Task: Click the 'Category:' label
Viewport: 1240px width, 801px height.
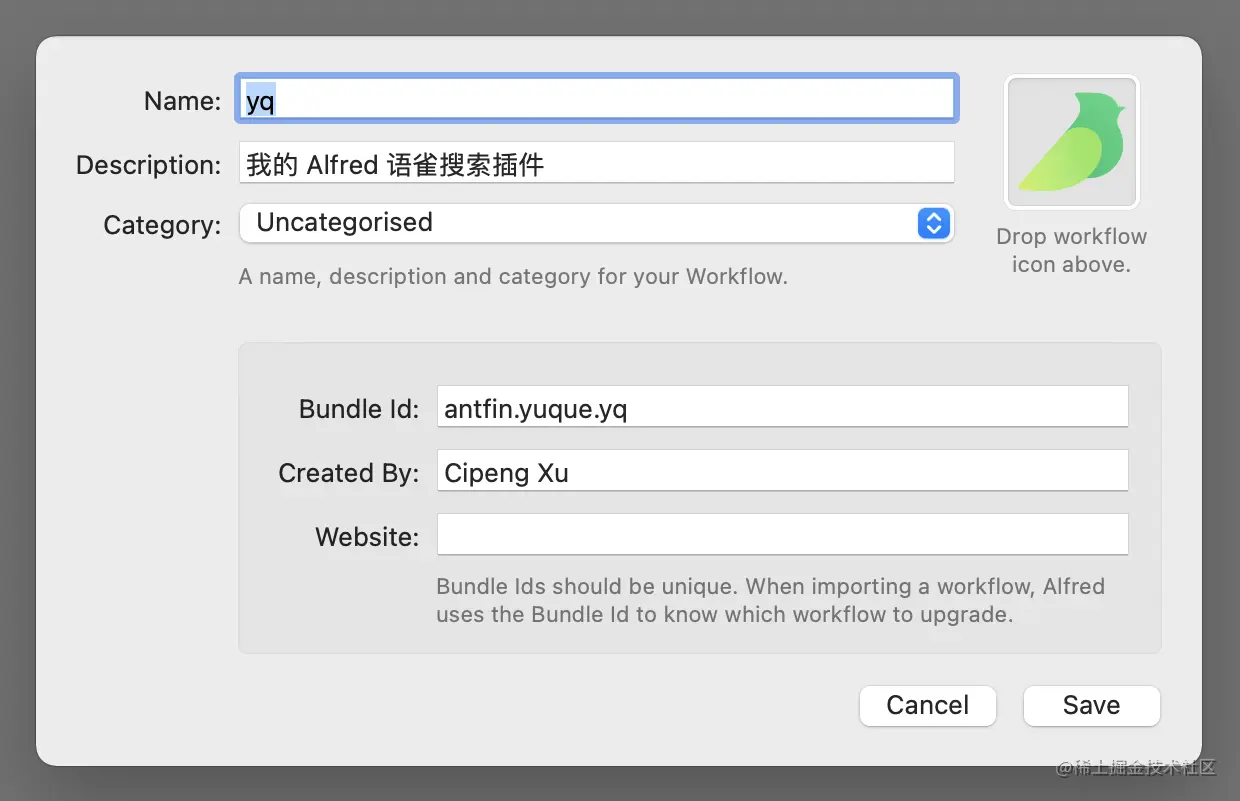Action: (162, 225)
